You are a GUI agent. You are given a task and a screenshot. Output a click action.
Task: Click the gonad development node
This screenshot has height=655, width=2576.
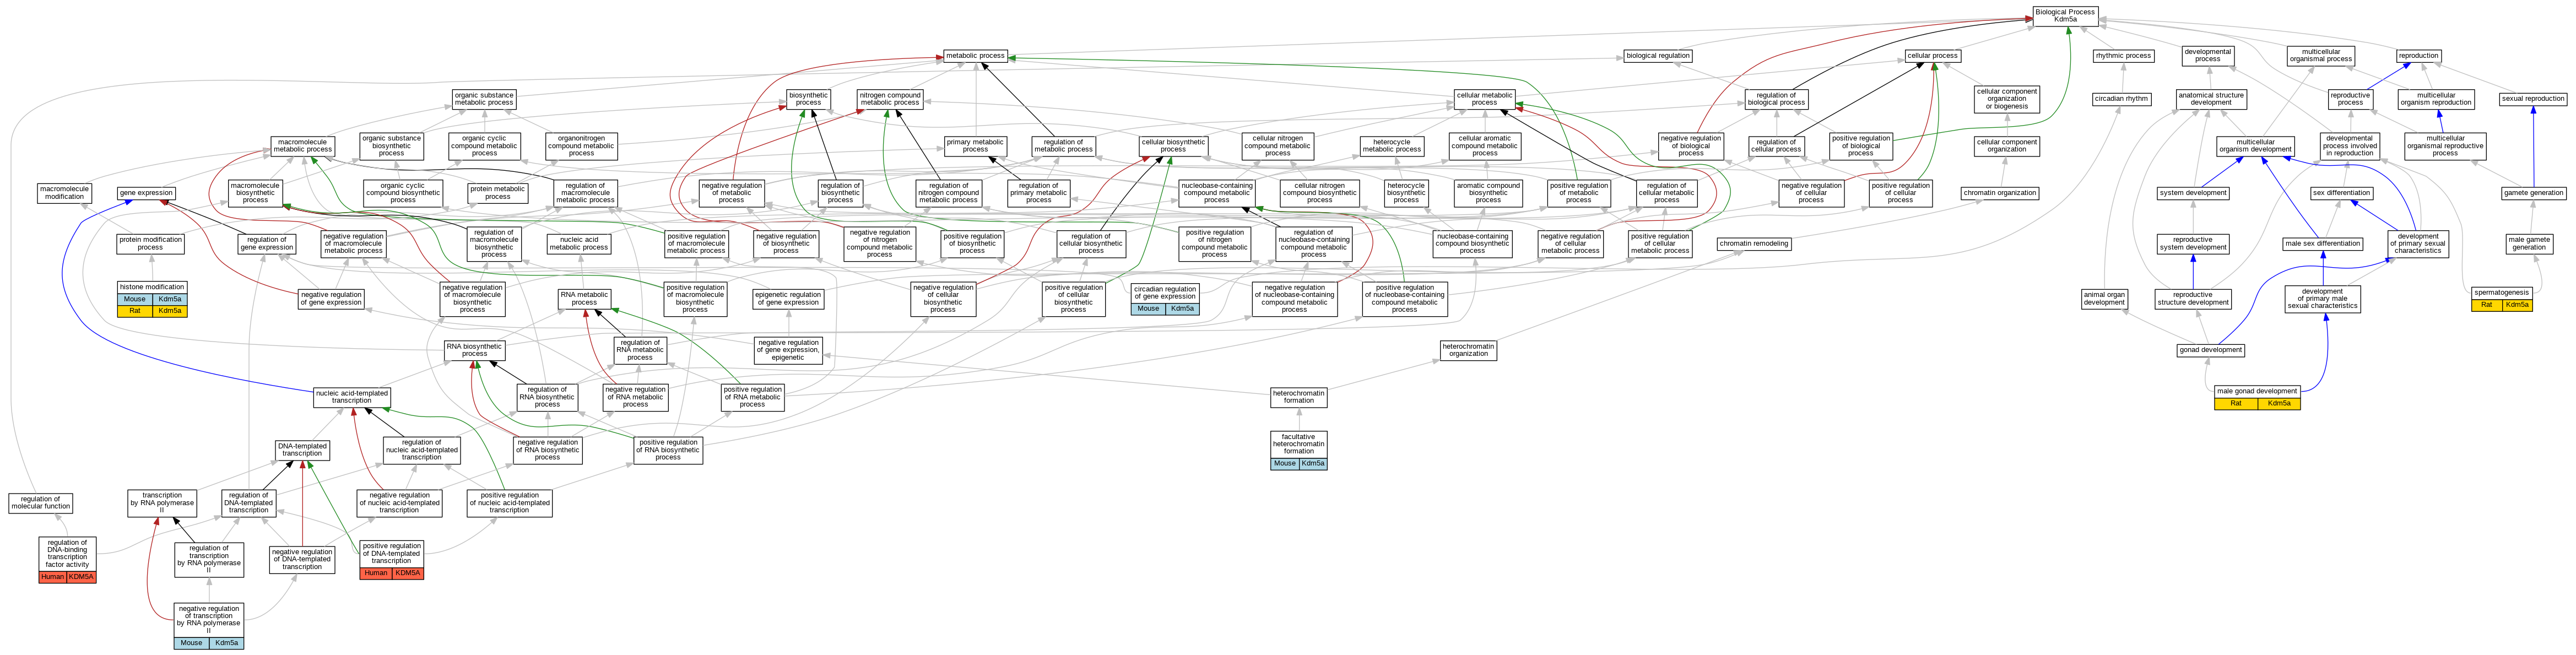[2210, 350]
